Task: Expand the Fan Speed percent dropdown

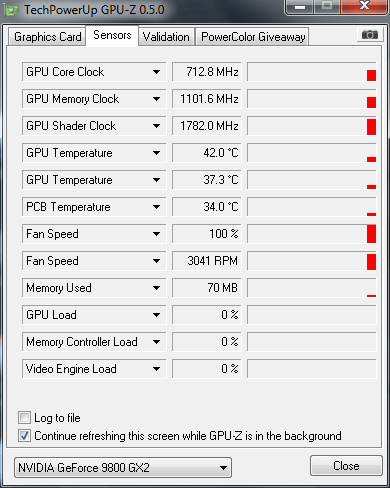Action: click(156, 234)
